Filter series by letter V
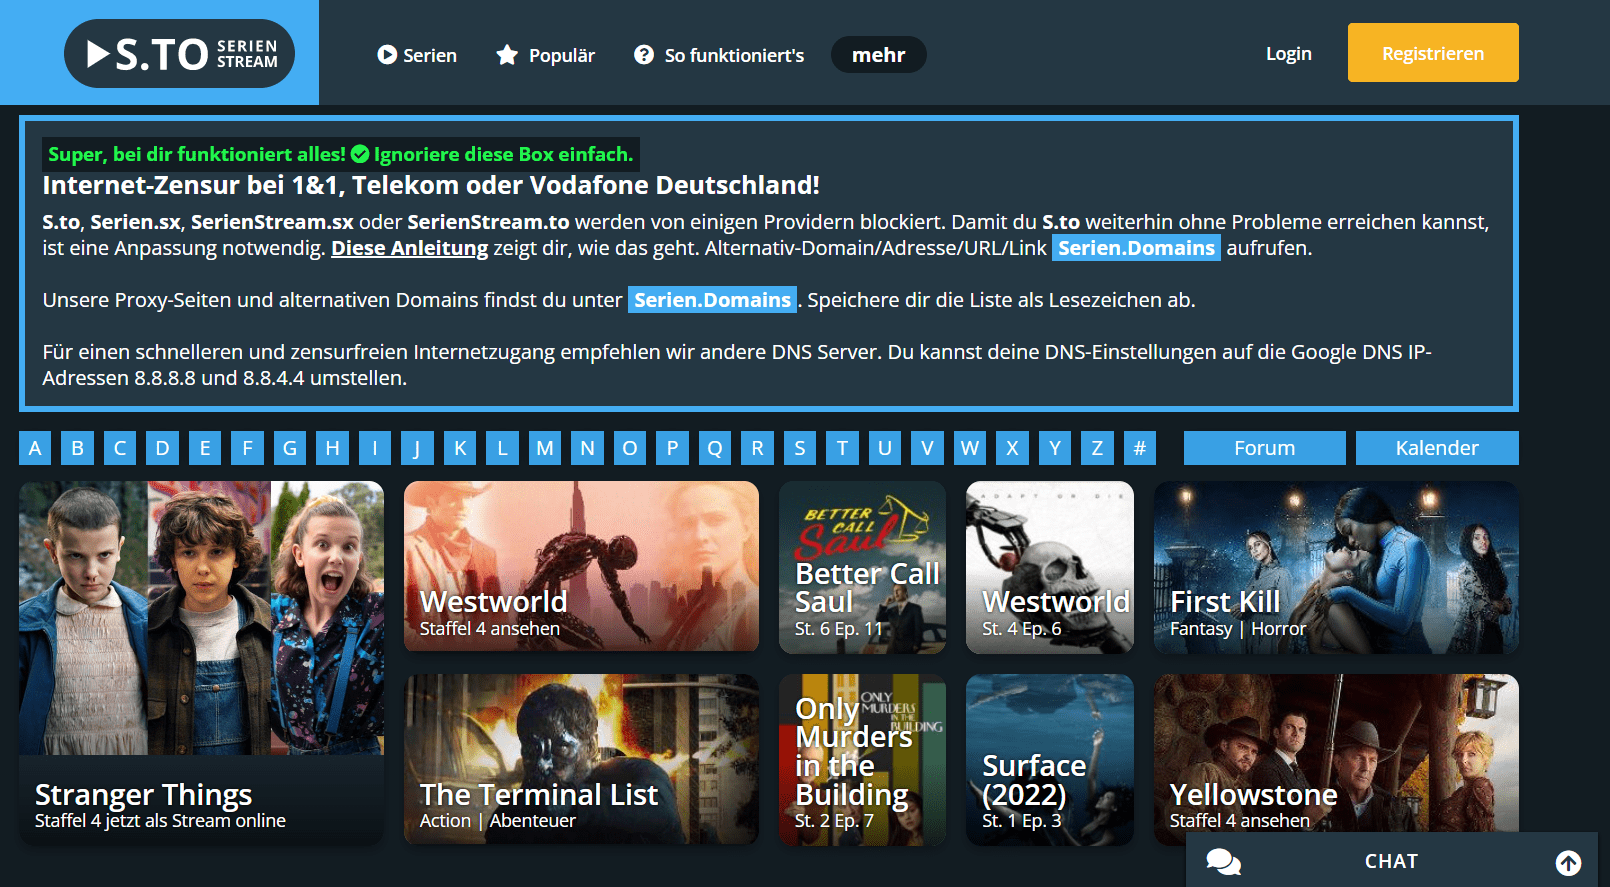 927,448
